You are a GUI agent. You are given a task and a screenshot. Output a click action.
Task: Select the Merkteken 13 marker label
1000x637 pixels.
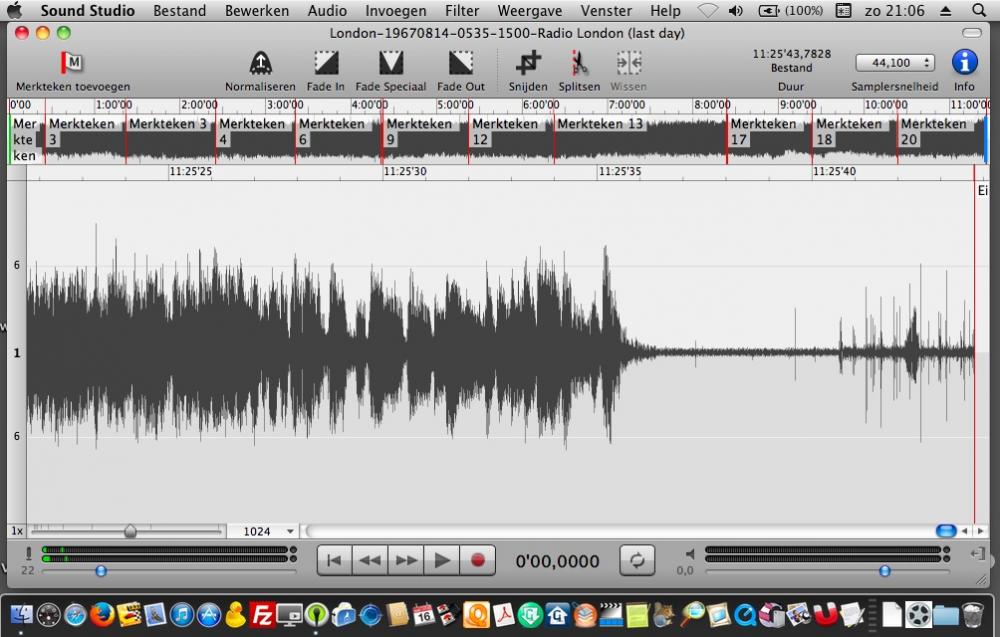(600, 124)
